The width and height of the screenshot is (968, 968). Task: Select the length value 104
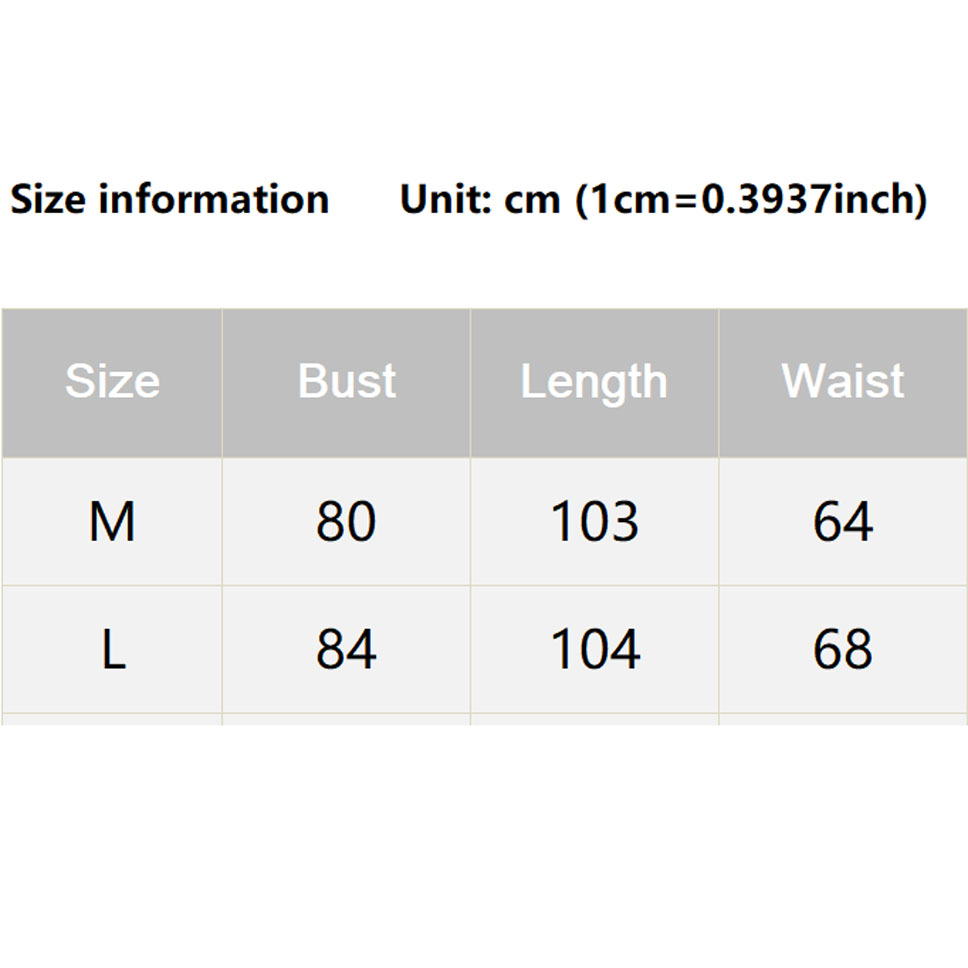point(594,650)
